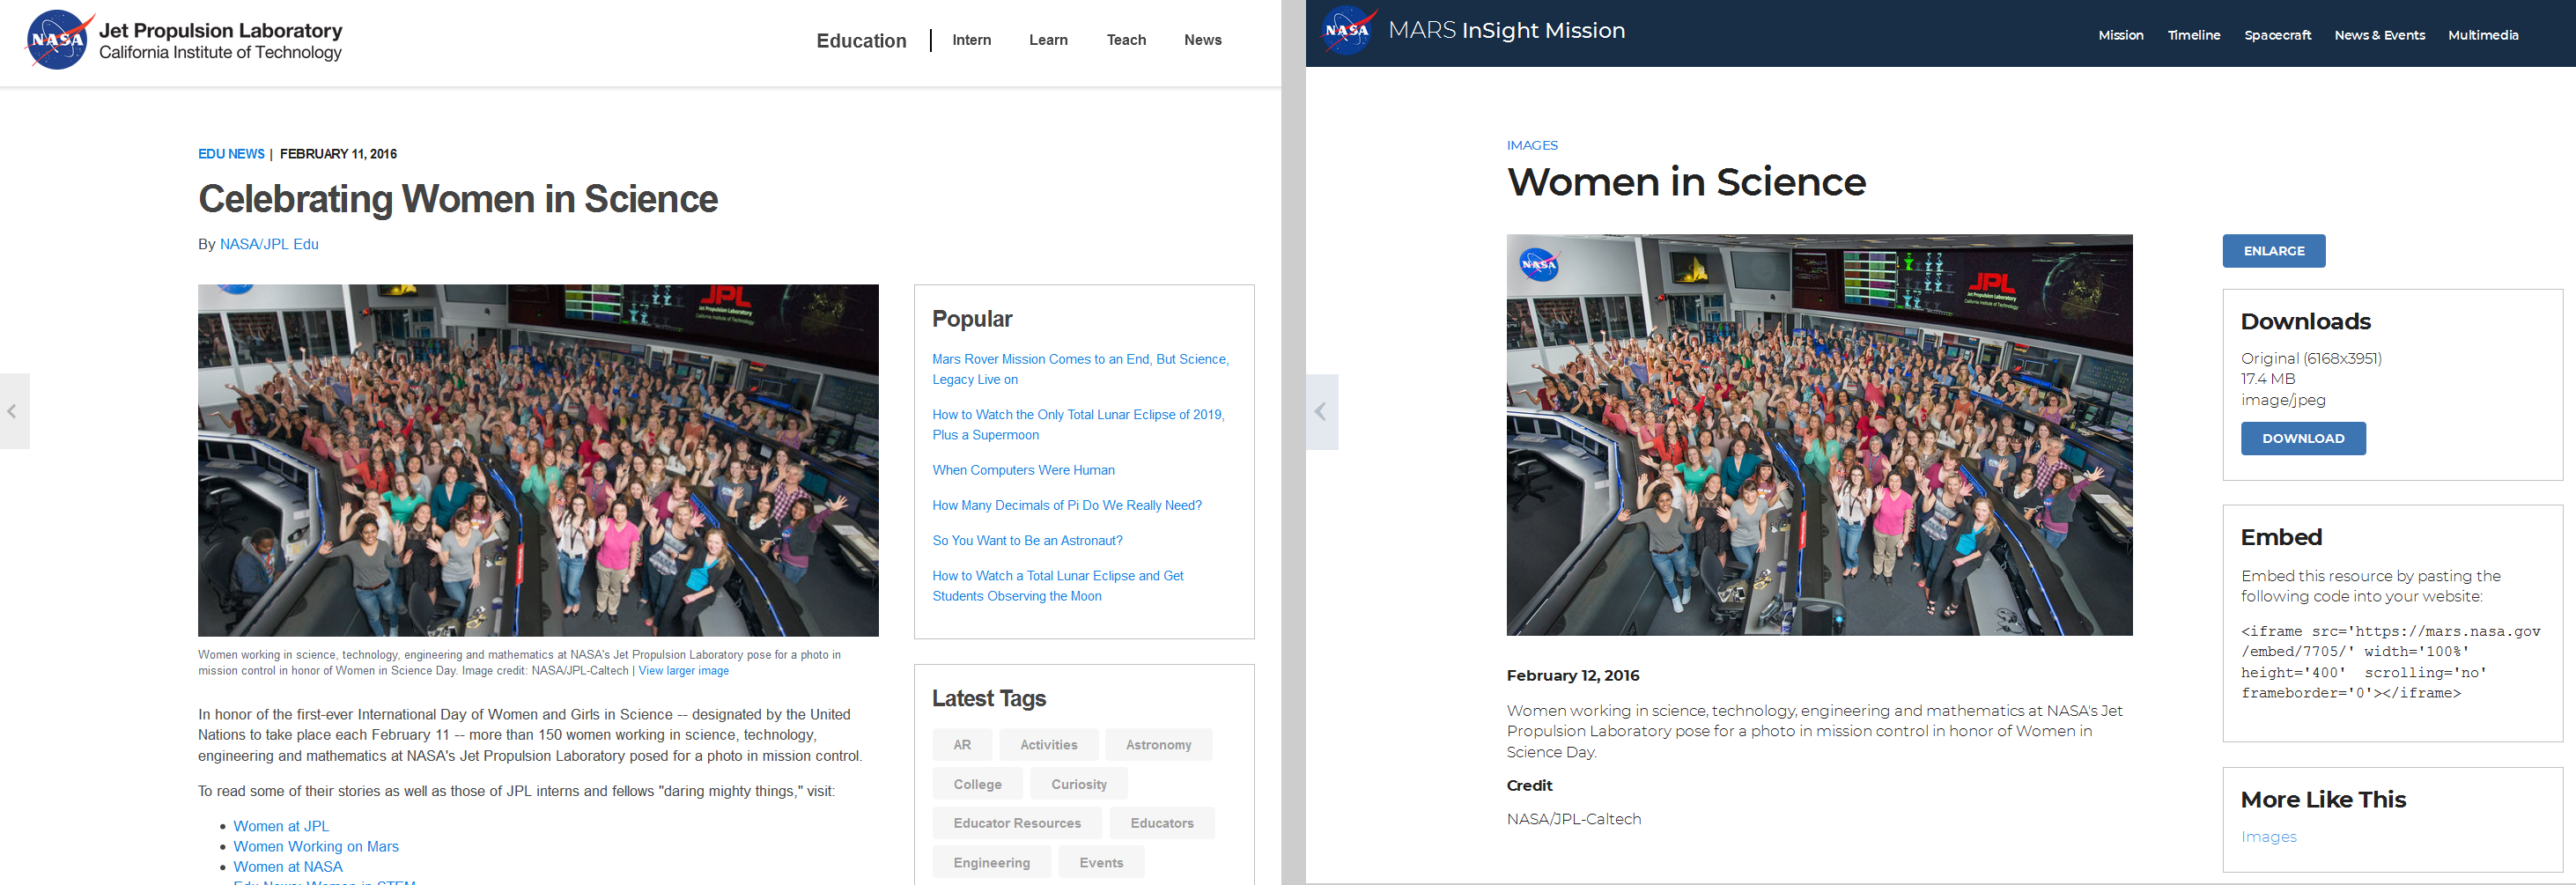Select the Activities tag
The height and width of the screenshot is (885, 2576).
1048,745
